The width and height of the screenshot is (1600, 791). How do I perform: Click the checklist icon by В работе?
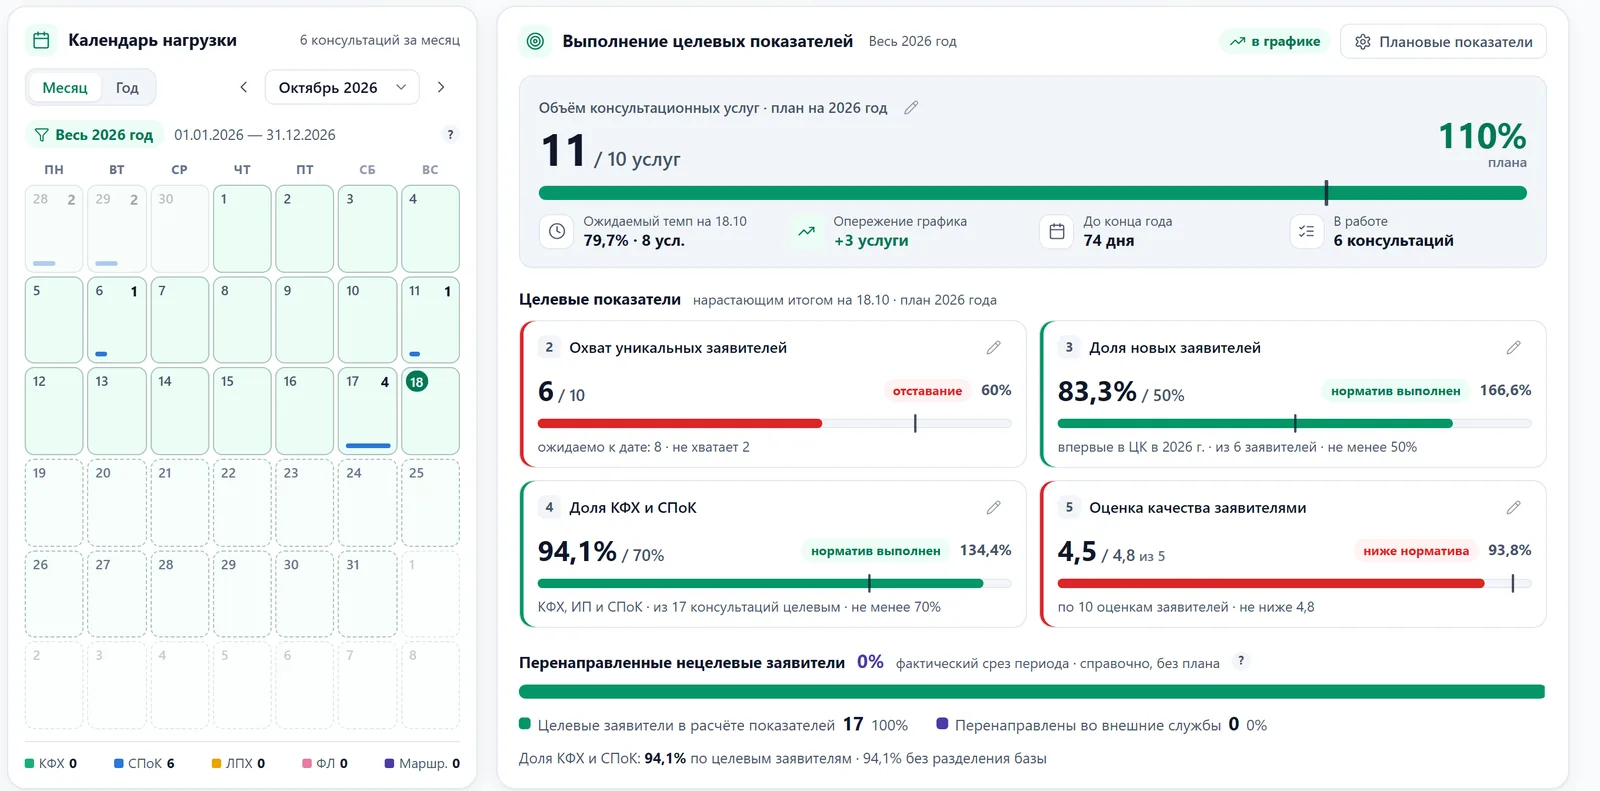coord(1306,231)
